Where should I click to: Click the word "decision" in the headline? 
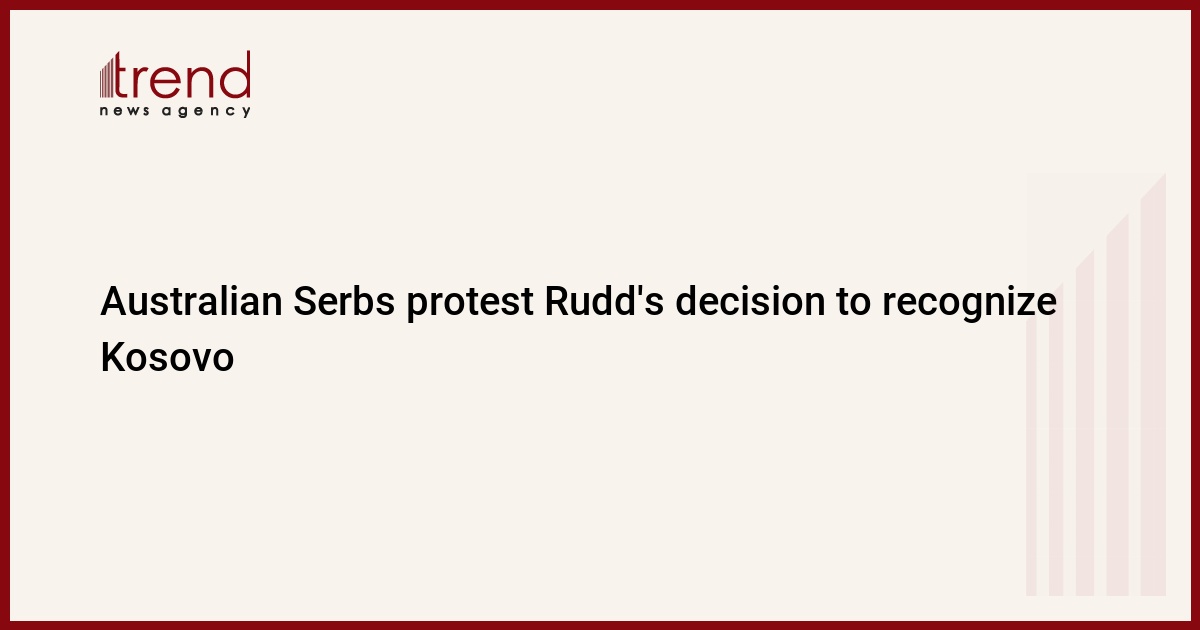(748, 302)
